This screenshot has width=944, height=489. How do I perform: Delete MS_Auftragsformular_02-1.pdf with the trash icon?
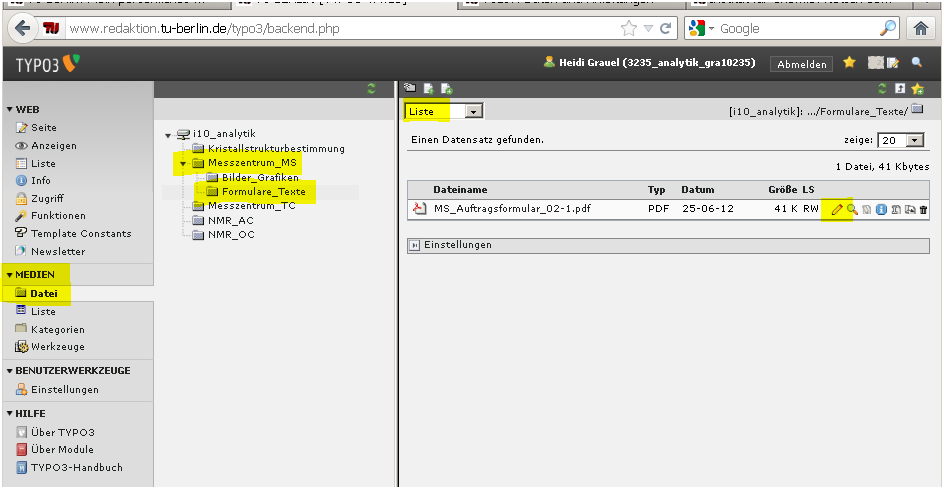point(924,210)
